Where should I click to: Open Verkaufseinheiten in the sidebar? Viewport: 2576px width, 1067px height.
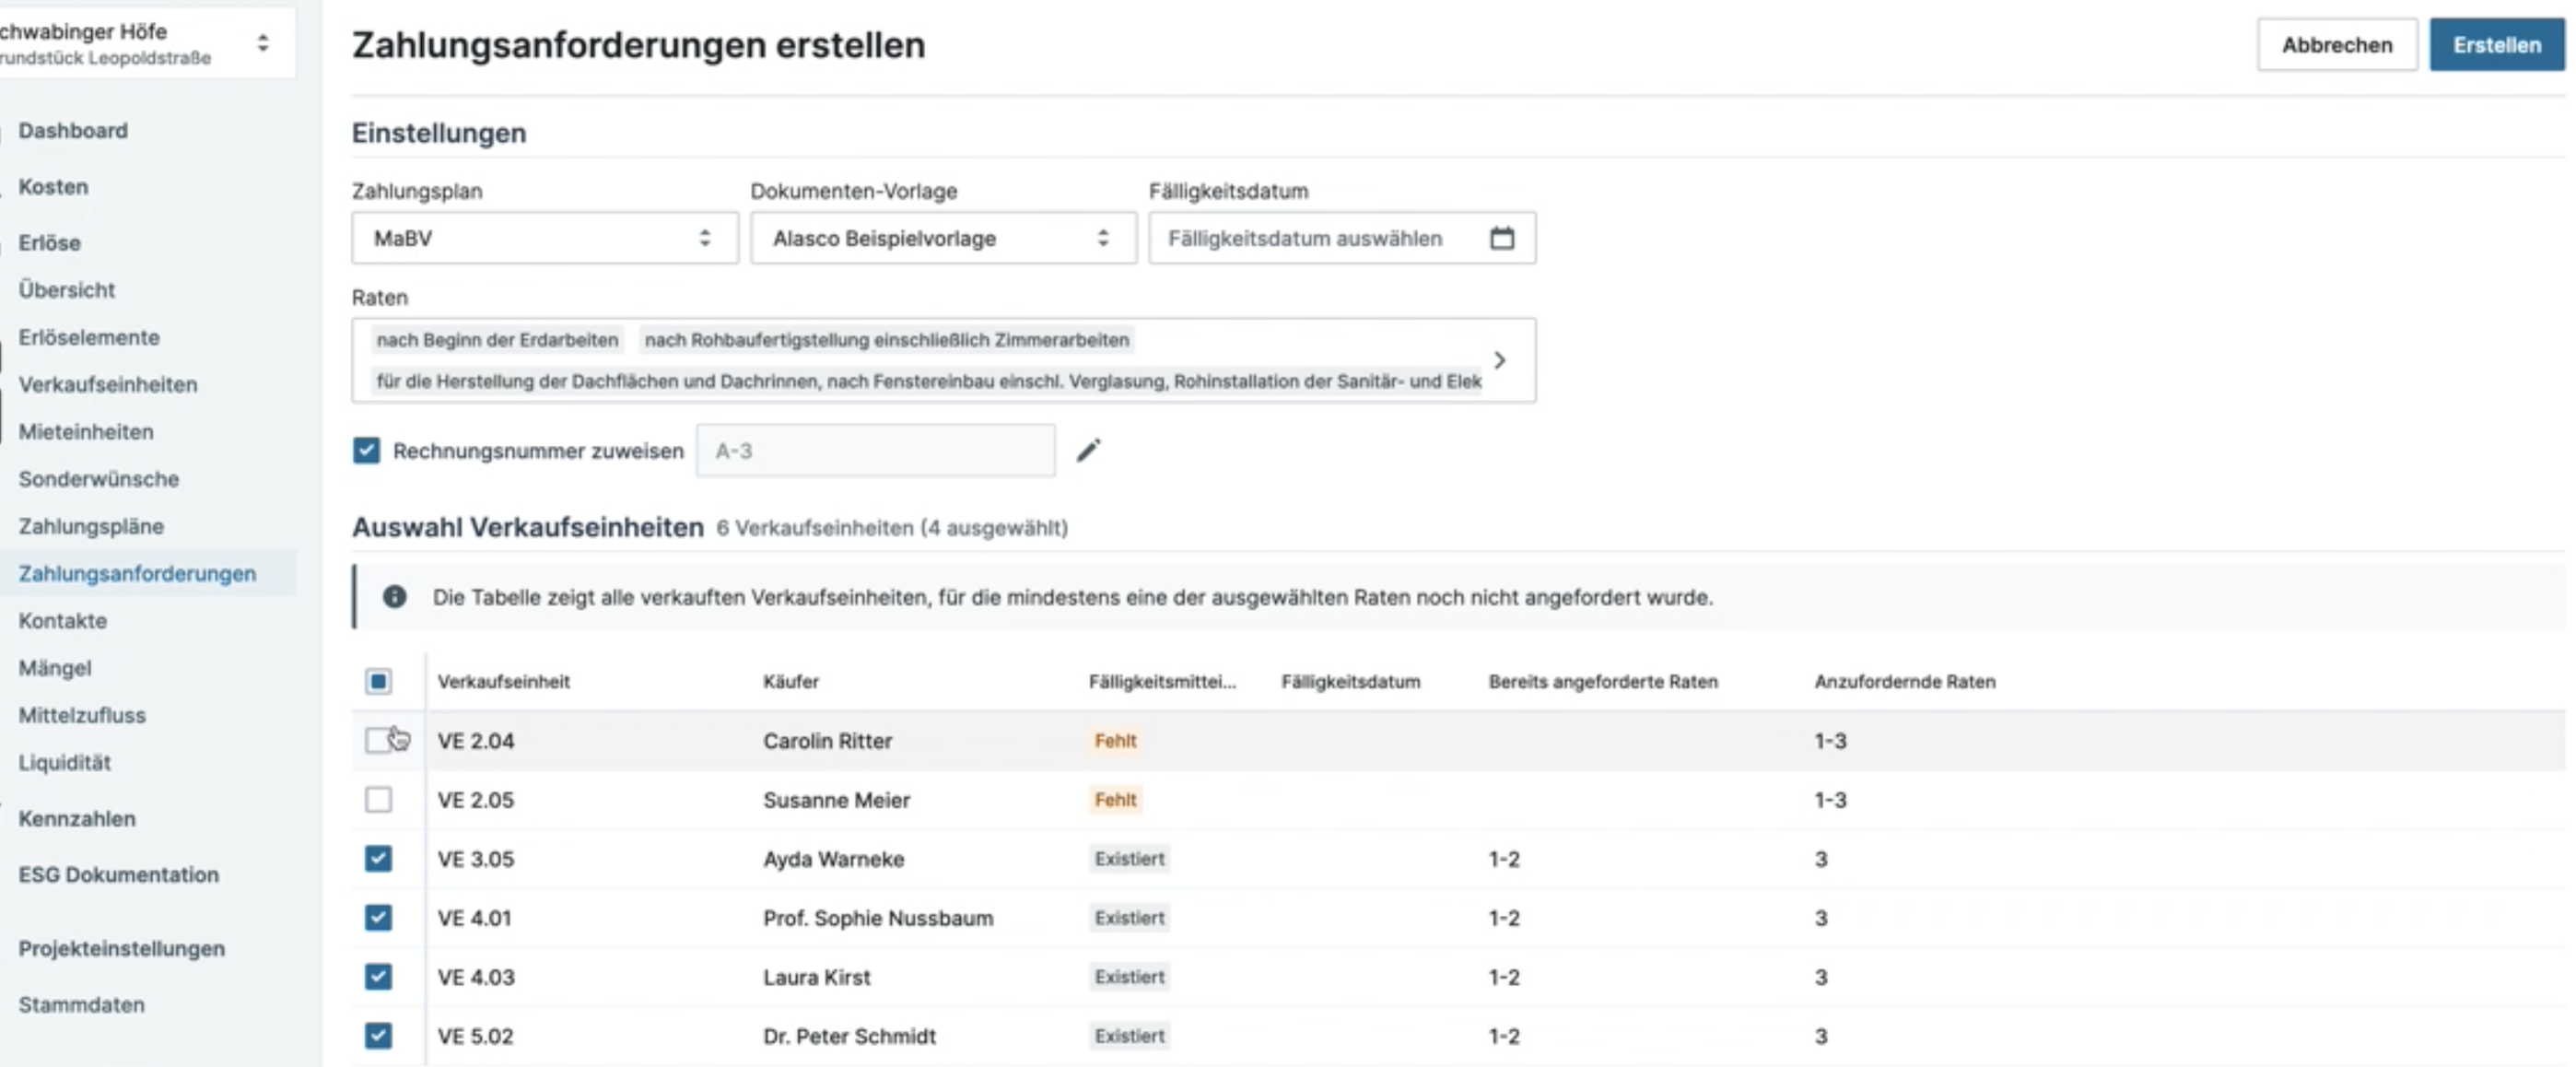(108, 384)
